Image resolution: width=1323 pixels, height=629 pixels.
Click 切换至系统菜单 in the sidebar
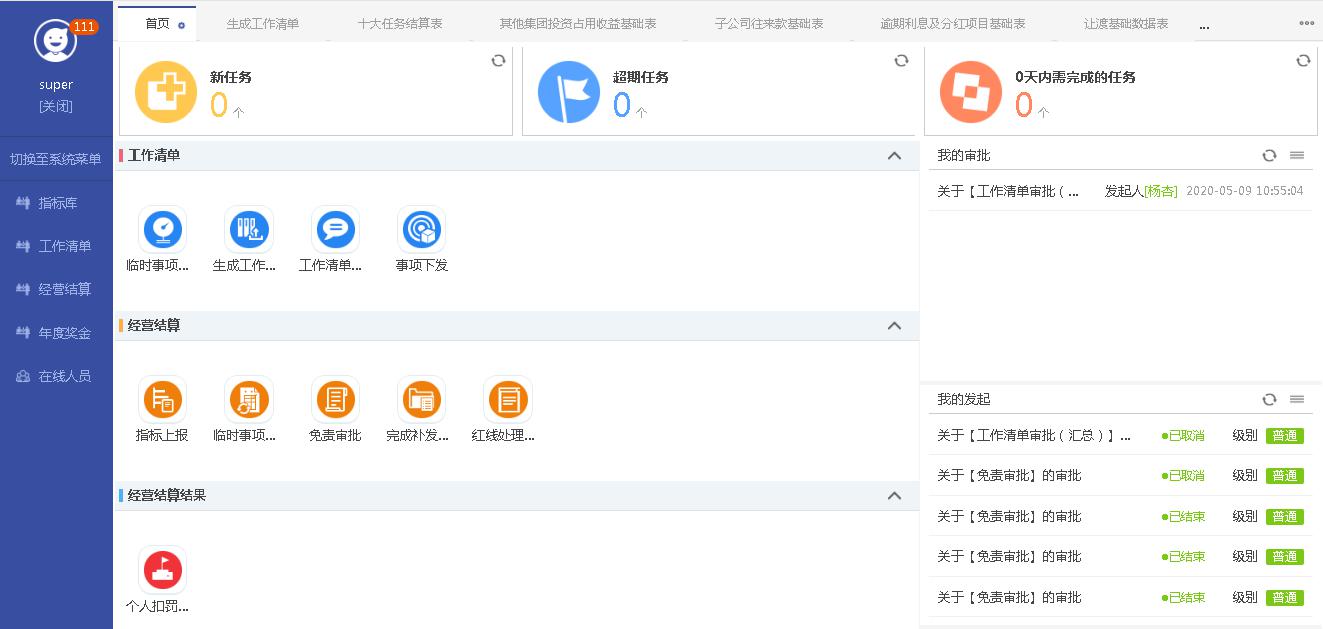click(x=56, y=160)
